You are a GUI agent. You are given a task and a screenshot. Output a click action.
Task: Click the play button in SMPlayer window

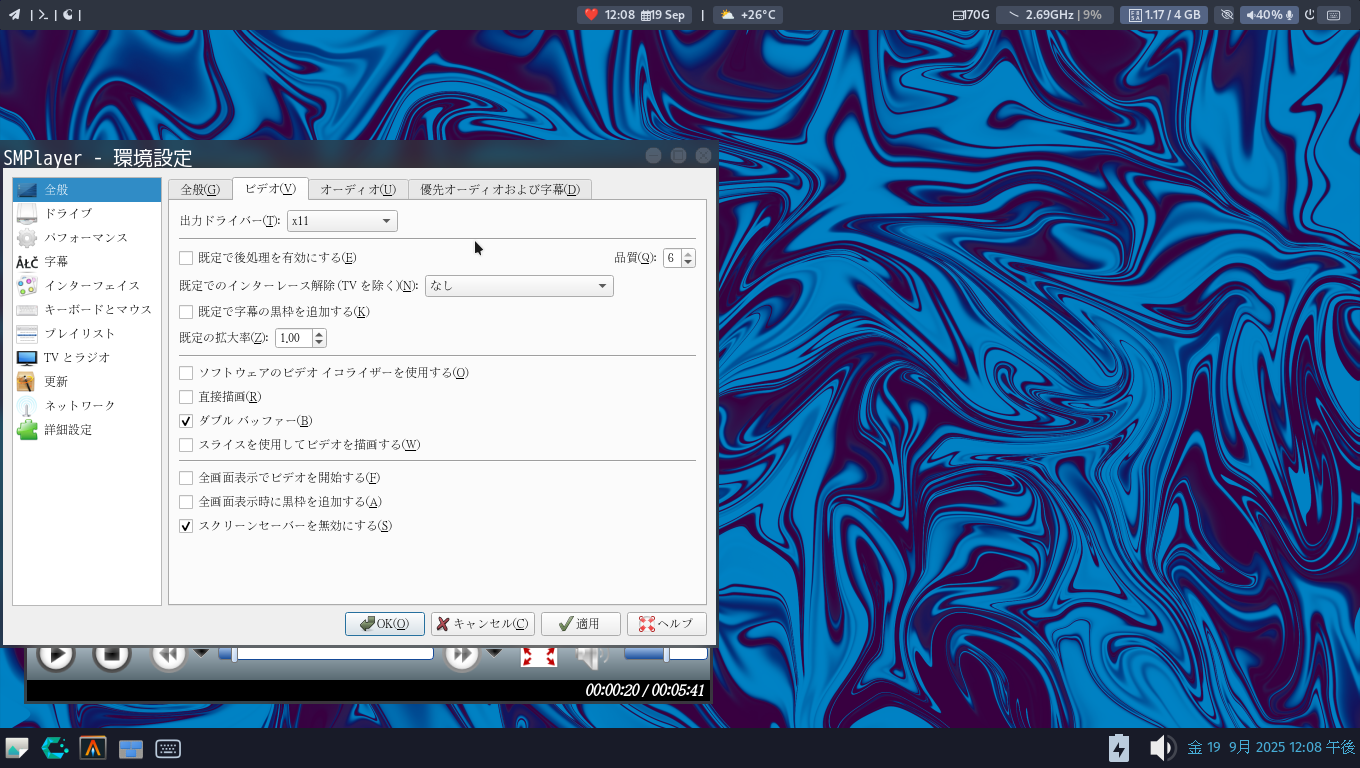56,656
